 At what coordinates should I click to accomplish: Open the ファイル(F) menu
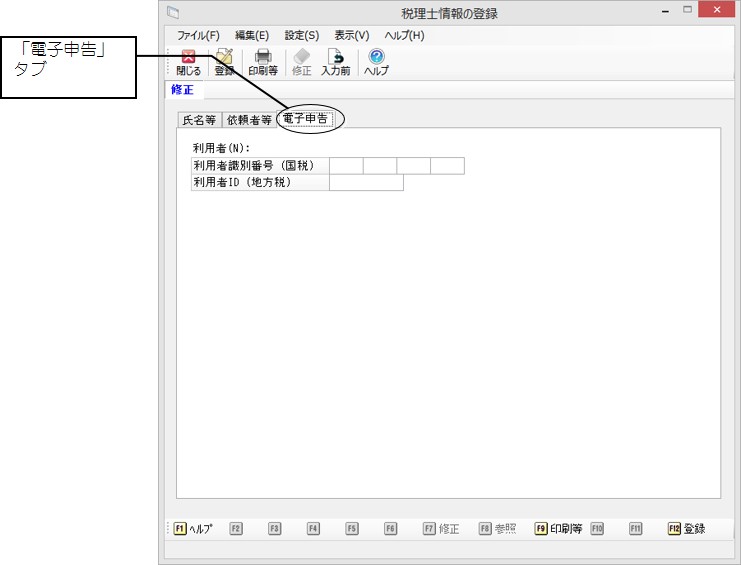click(198, 35)
